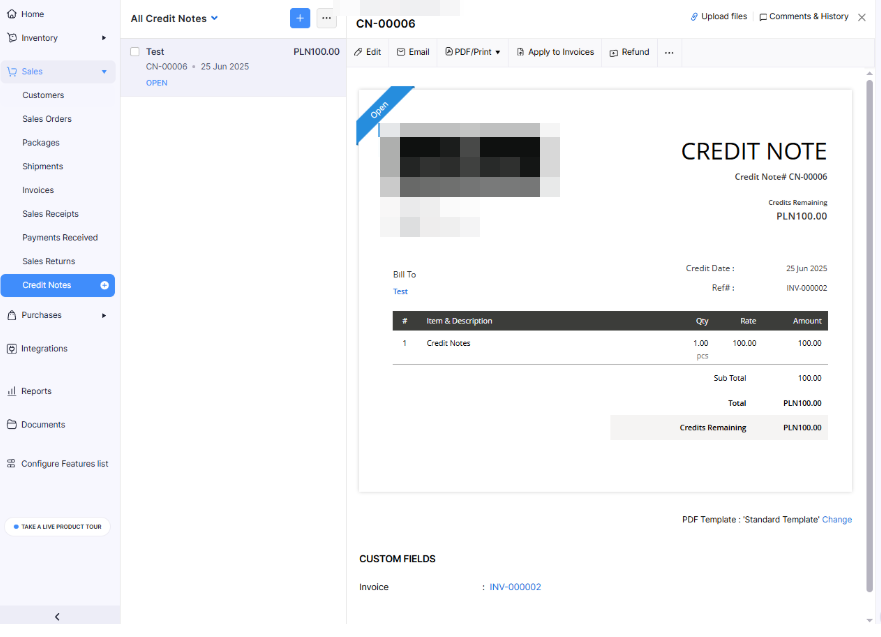
Task: Click the Documents folder icon
Action: pyautogui.click(x=14, y=424)
